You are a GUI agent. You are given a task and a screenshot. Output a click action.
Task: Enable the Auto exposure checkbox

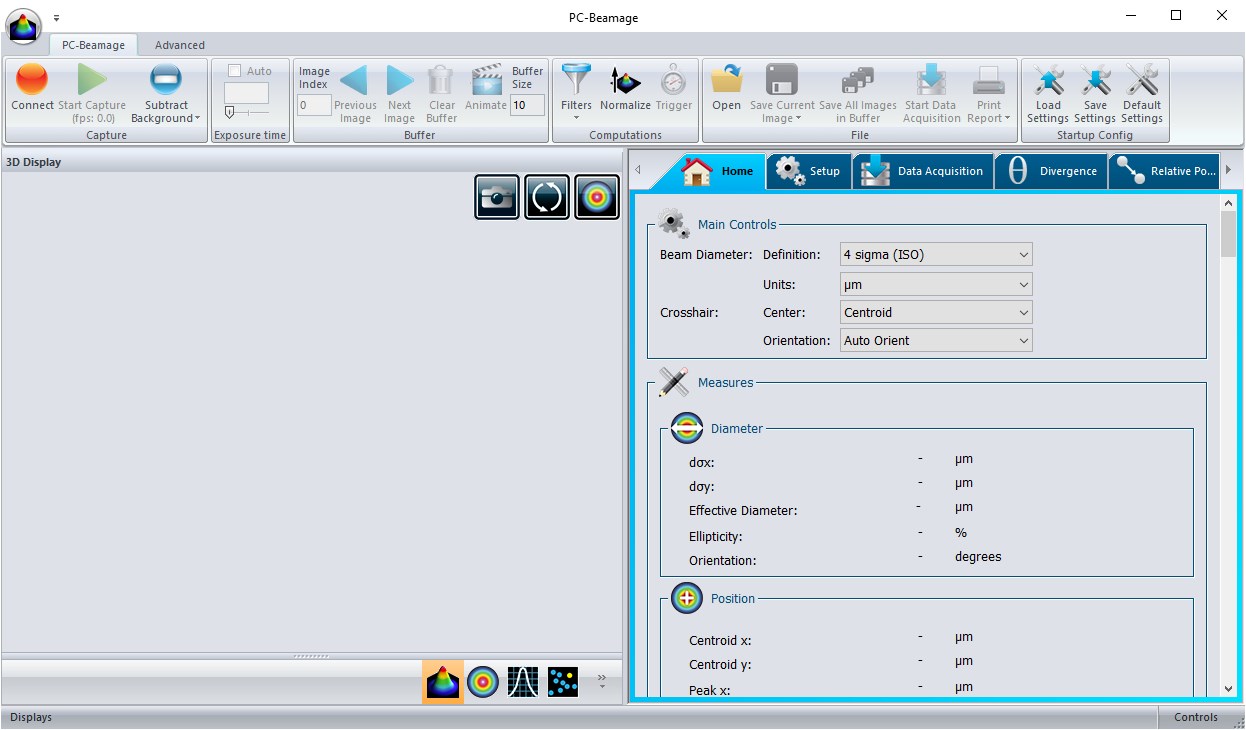click(235, 71)
